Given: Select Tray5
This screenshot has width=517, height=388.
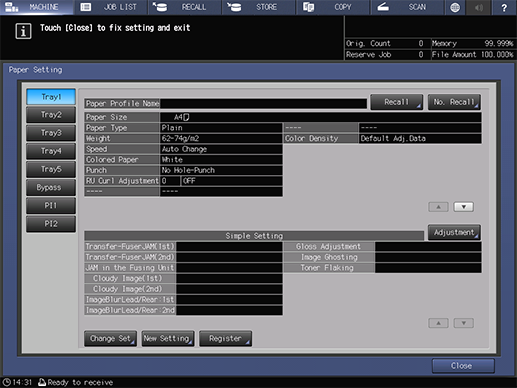Looking at the screenshot, I should 51,169.
